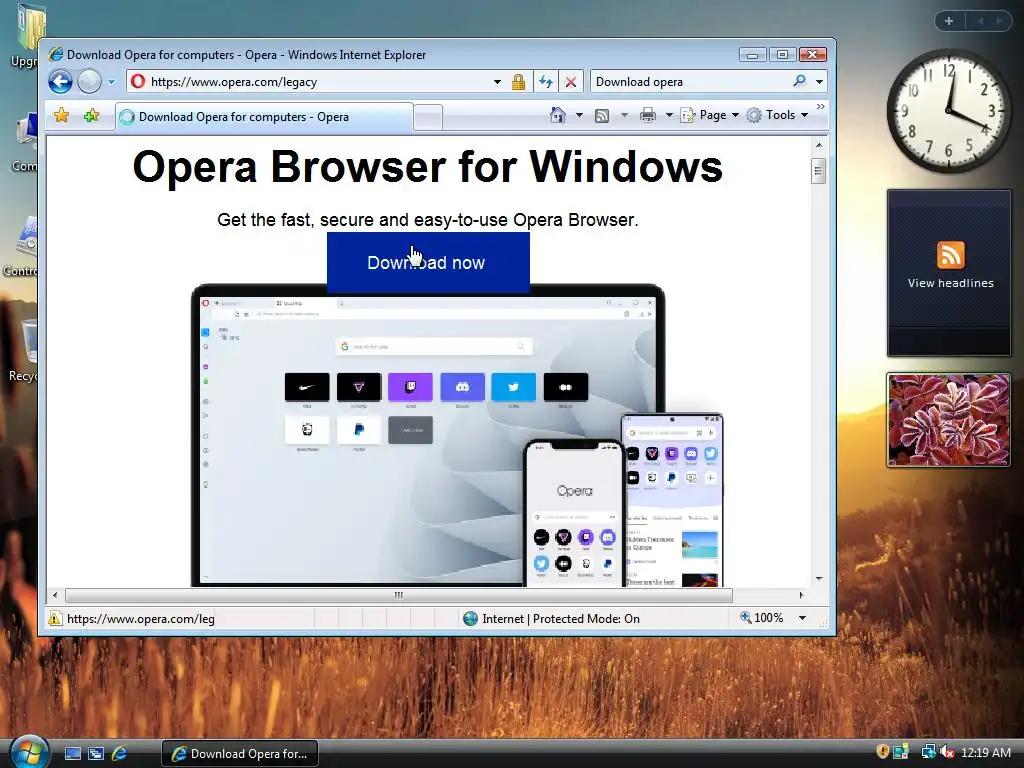1024x768 pixels.
Task: Click the horizontal scrollbar thumb
Action: coord(398,595)
